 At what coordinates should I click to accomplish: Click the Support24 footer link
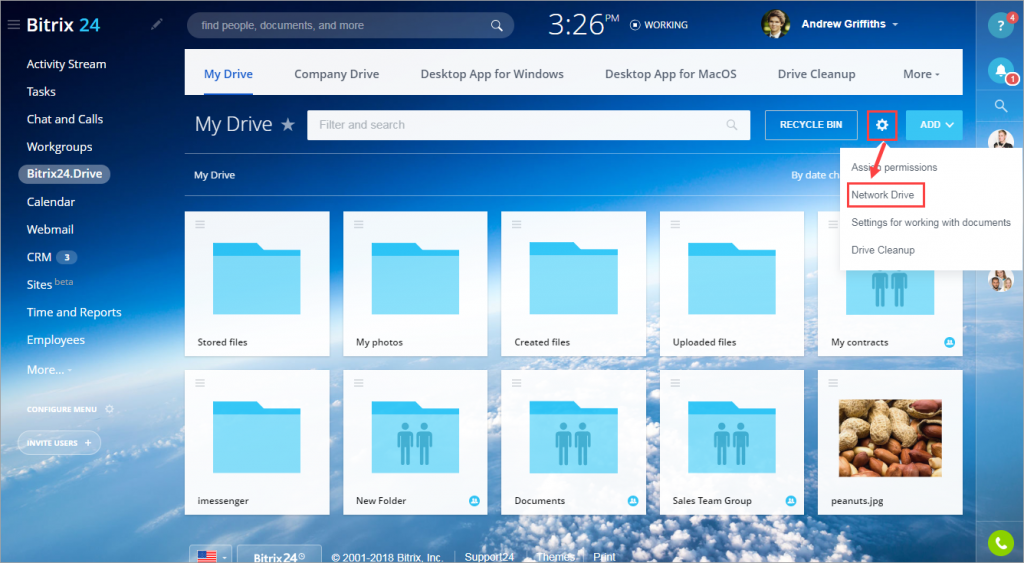click(x=489, y=557)
